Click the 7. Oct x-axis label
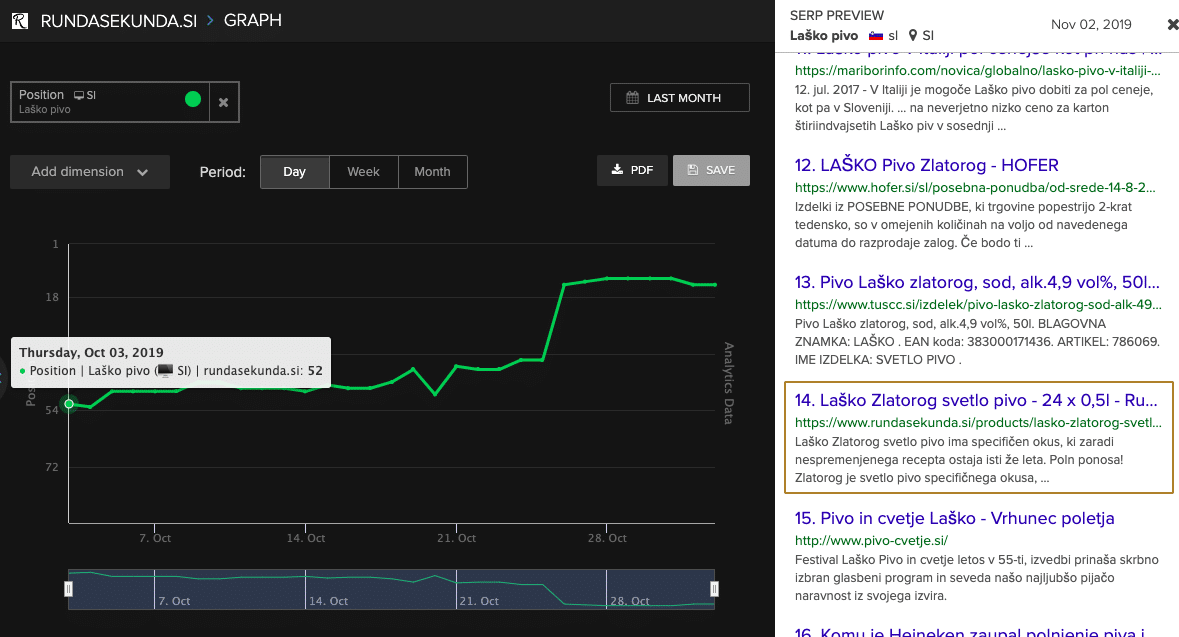Screen dimensions: 1179x637 tap(155, 538)
